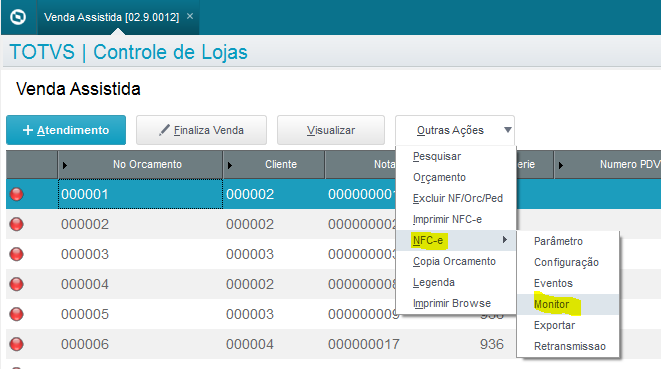Viewport: 661px width, 369px height.
Task: Open the NFC-e submenu
Action: [456, 240]
